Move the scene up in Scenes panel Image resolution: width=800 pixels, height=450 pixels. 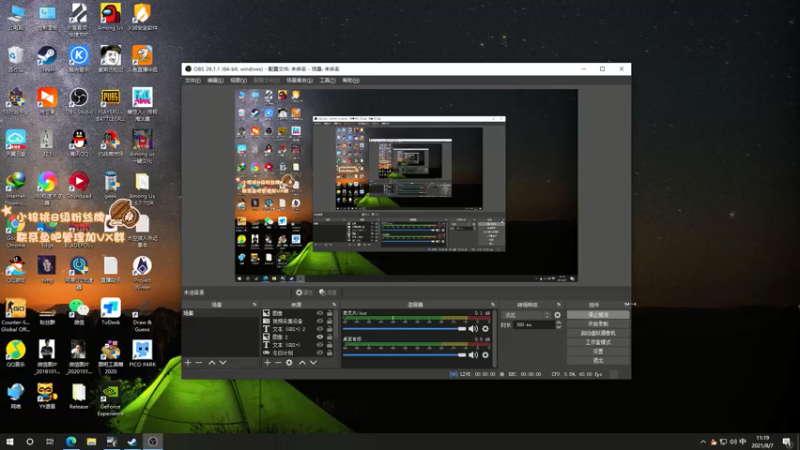point(212,362)
